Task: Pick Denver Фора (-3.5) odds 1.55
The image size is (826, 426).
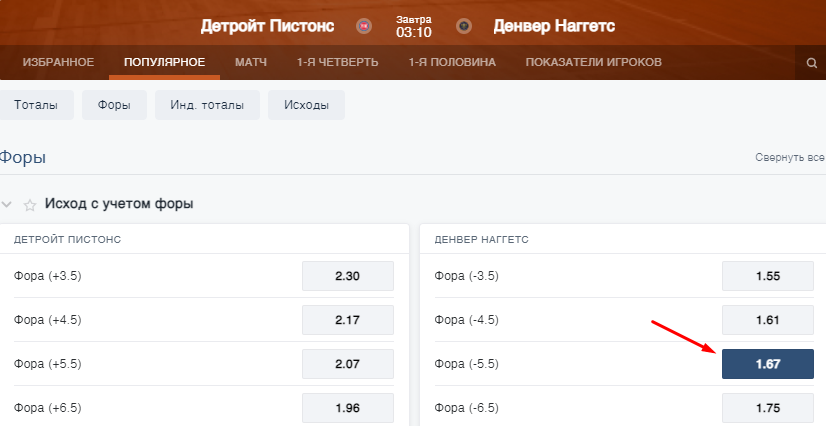Action: pyautogui.click(x=768, y=276)
